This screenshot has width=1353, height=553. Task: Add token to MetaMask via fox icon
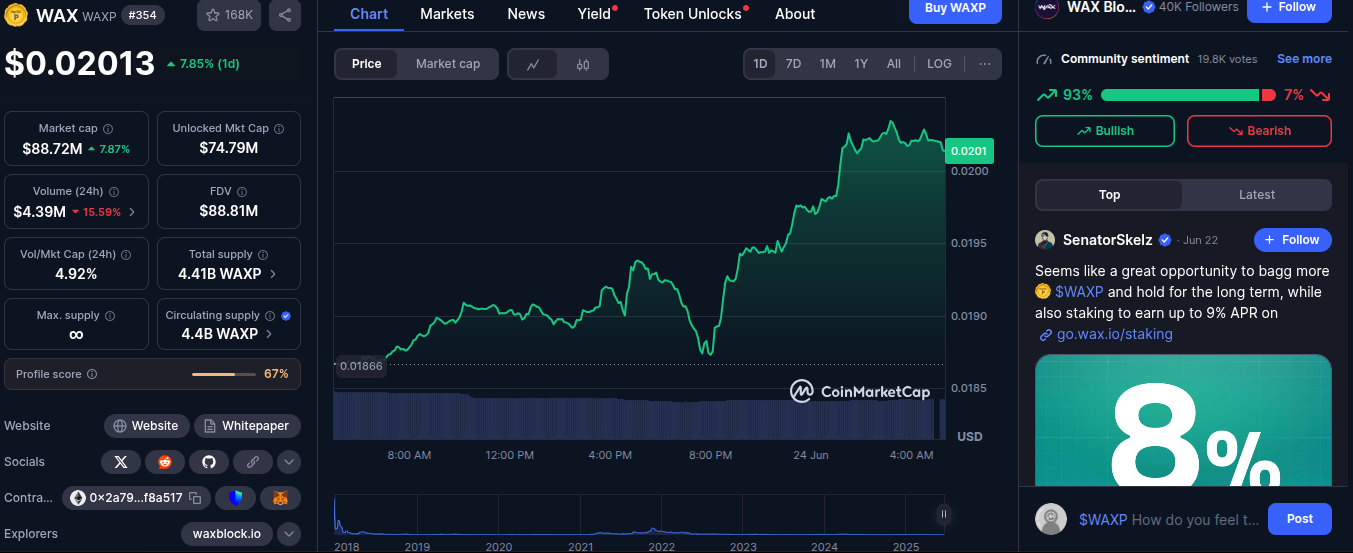click(281, 498)
